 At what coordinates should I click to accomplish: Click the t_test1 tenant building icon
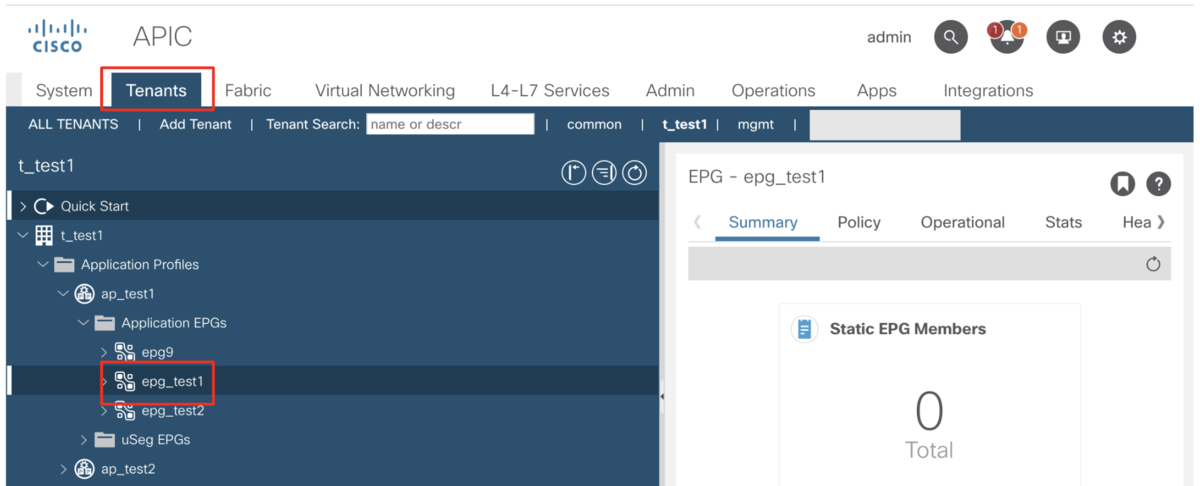44,235
